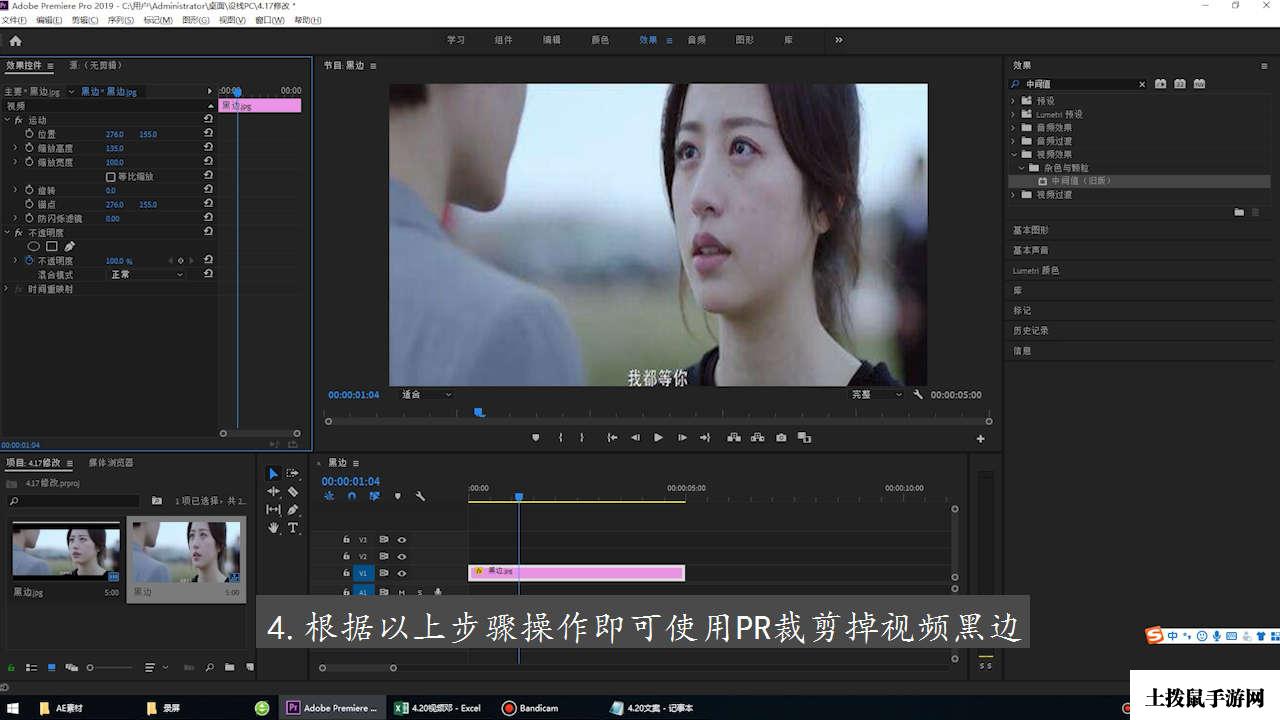Viewport: 1280px width, 720px height.
Task: Toggle linked selection in the timeline
Action: [x=374, y=496]
